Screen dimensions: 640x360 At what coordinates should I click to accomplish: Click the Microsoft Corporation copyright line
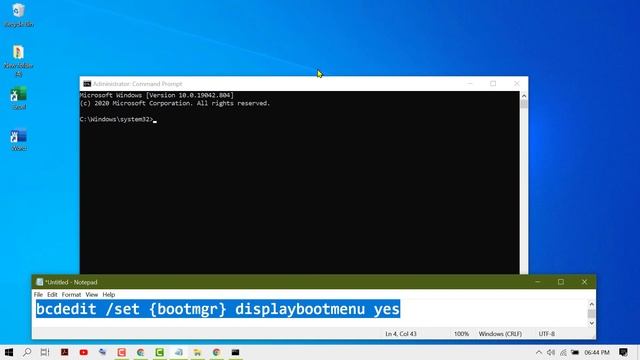[175, 103]
